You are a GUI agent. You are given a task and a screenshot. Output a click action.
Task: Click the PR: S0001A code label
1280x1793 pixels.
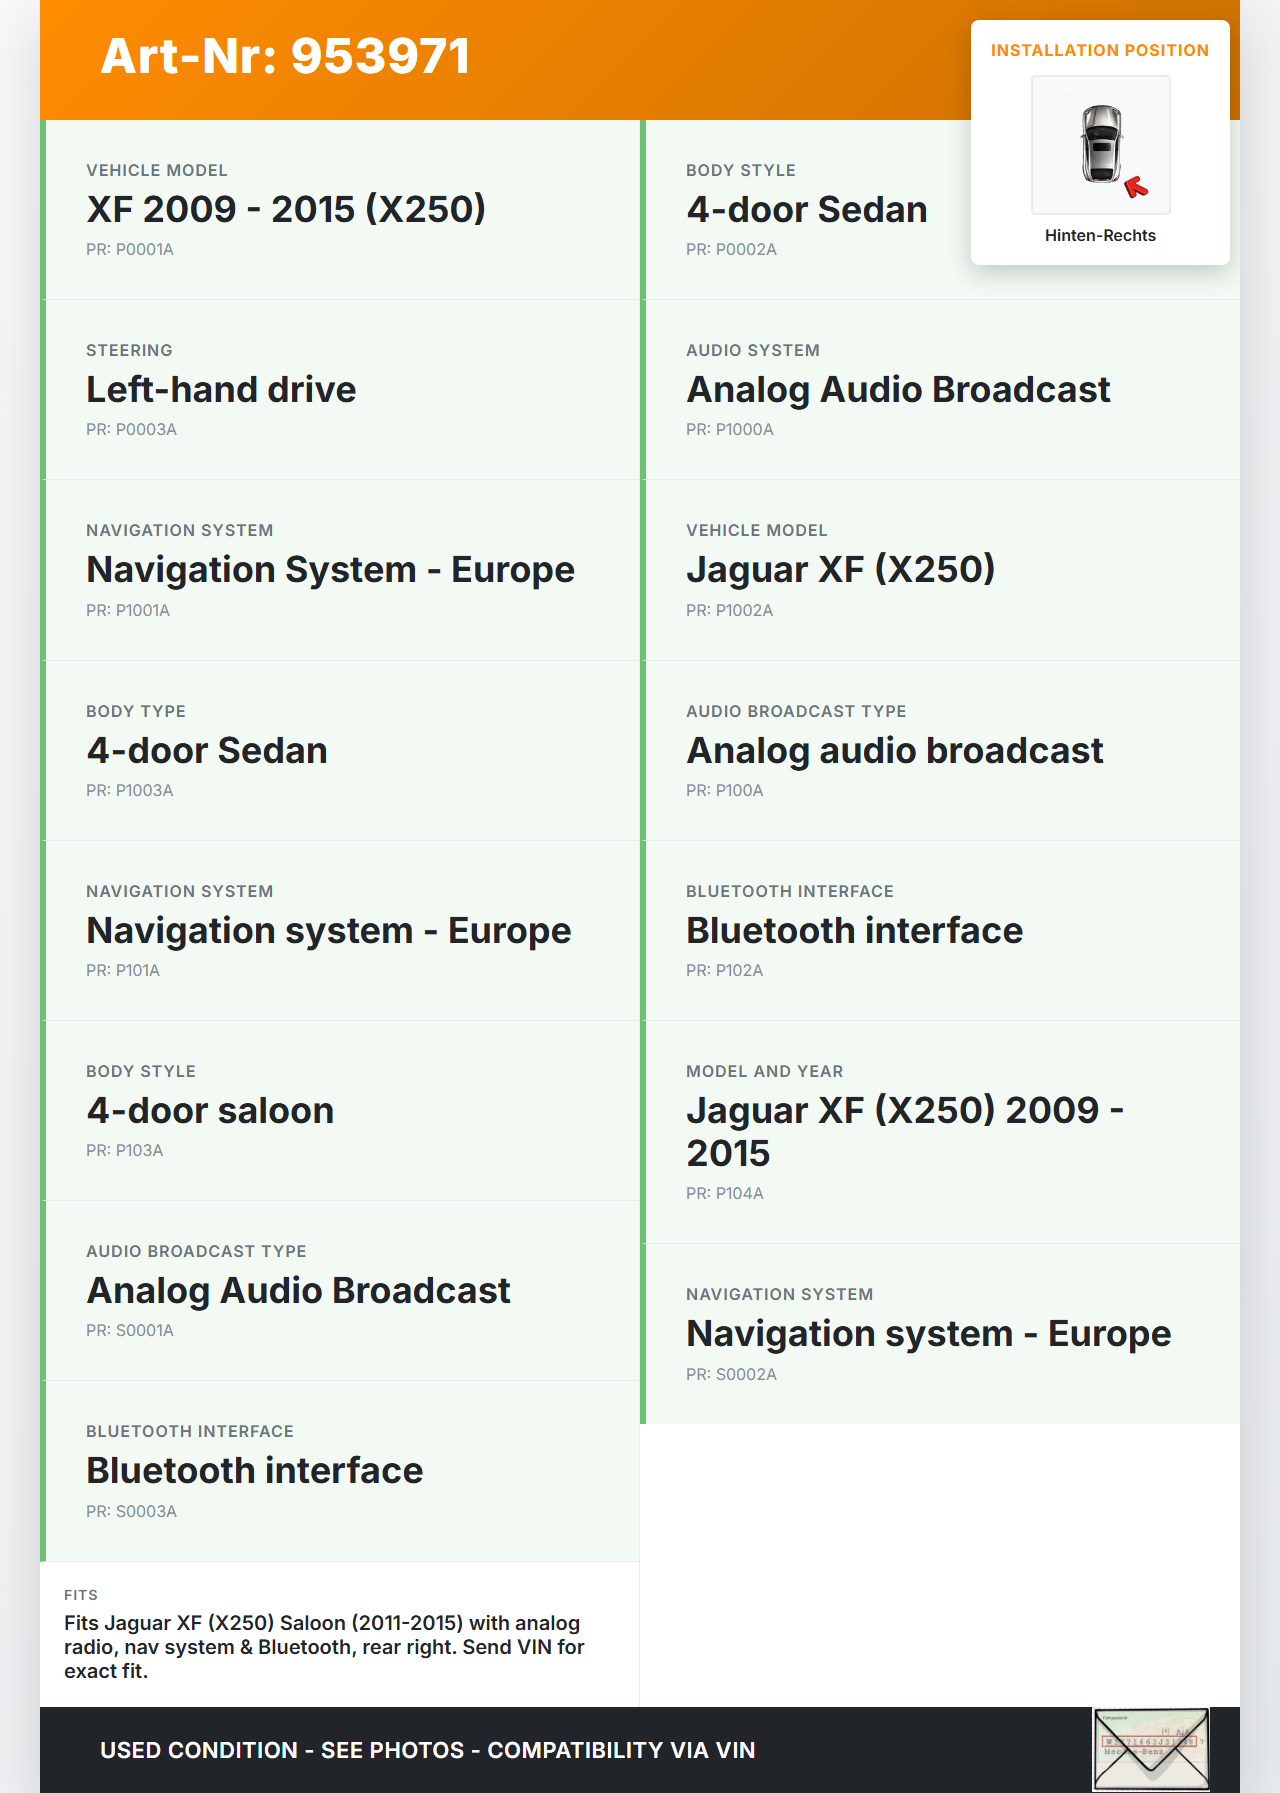tap(130, 1330)
